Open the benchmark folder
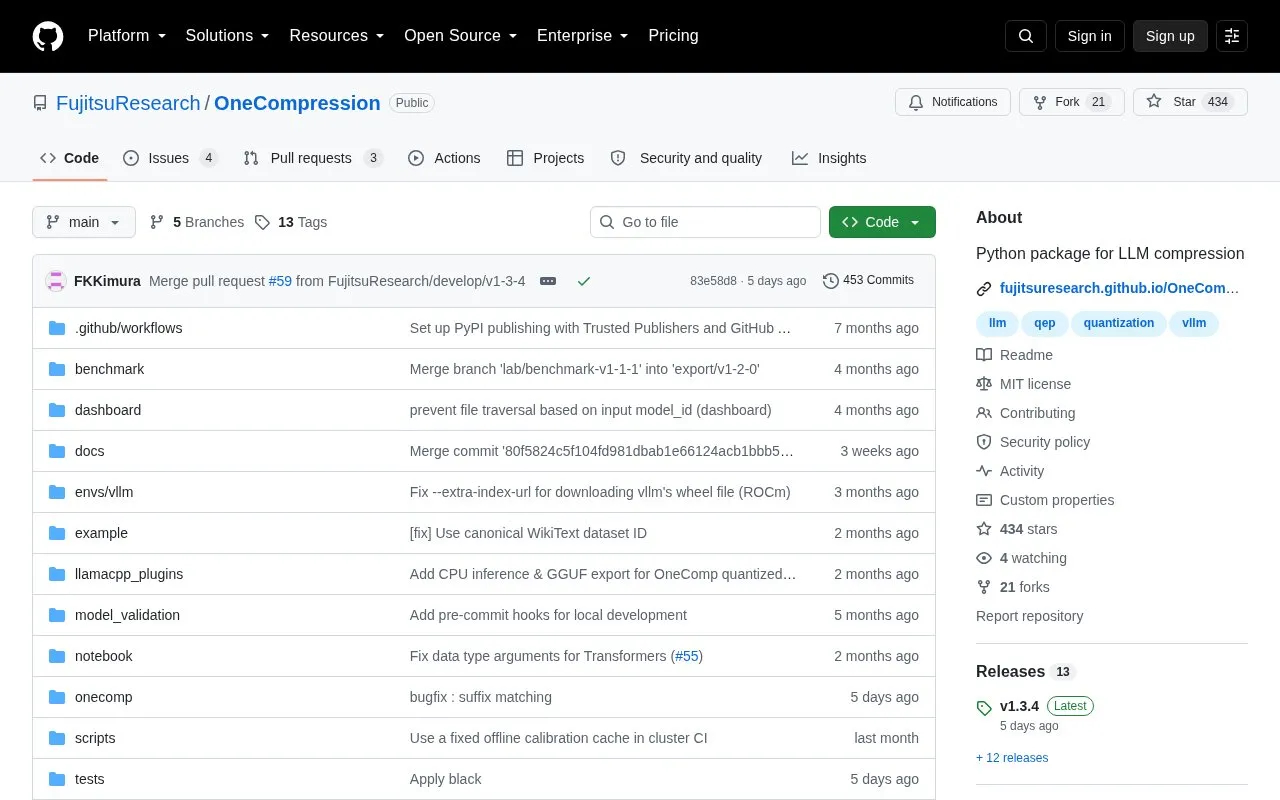 tap(109, 369)
